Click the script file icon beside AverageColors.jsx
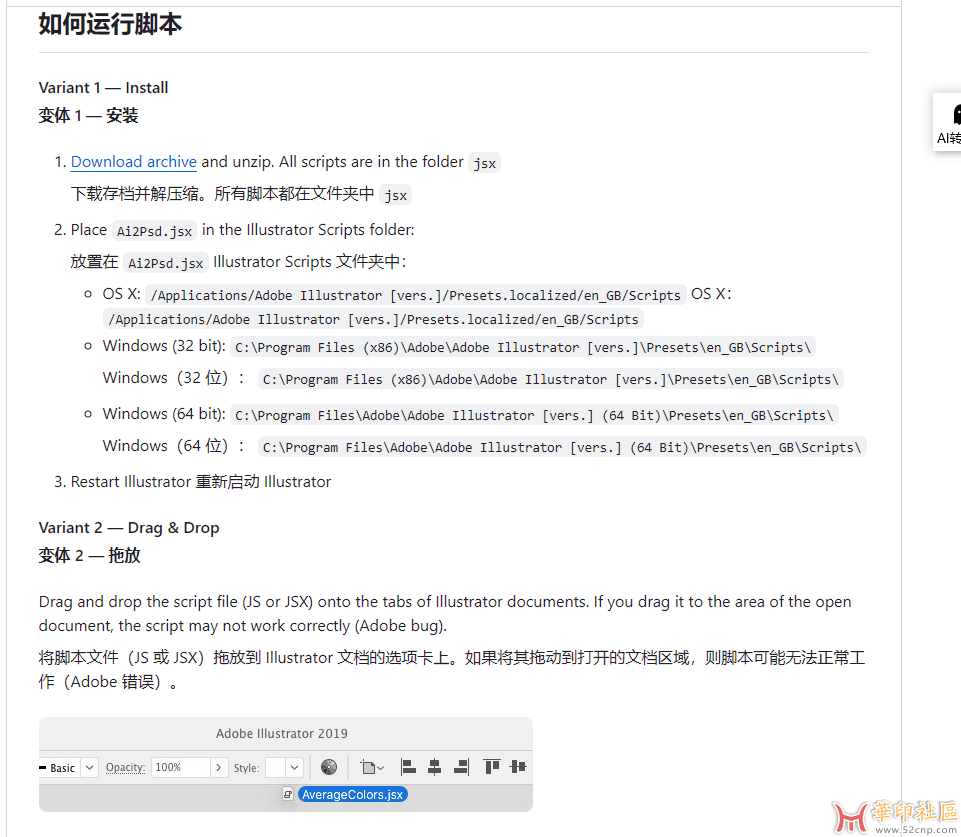Screen dimensions: 961x837 tap(288, 794)
